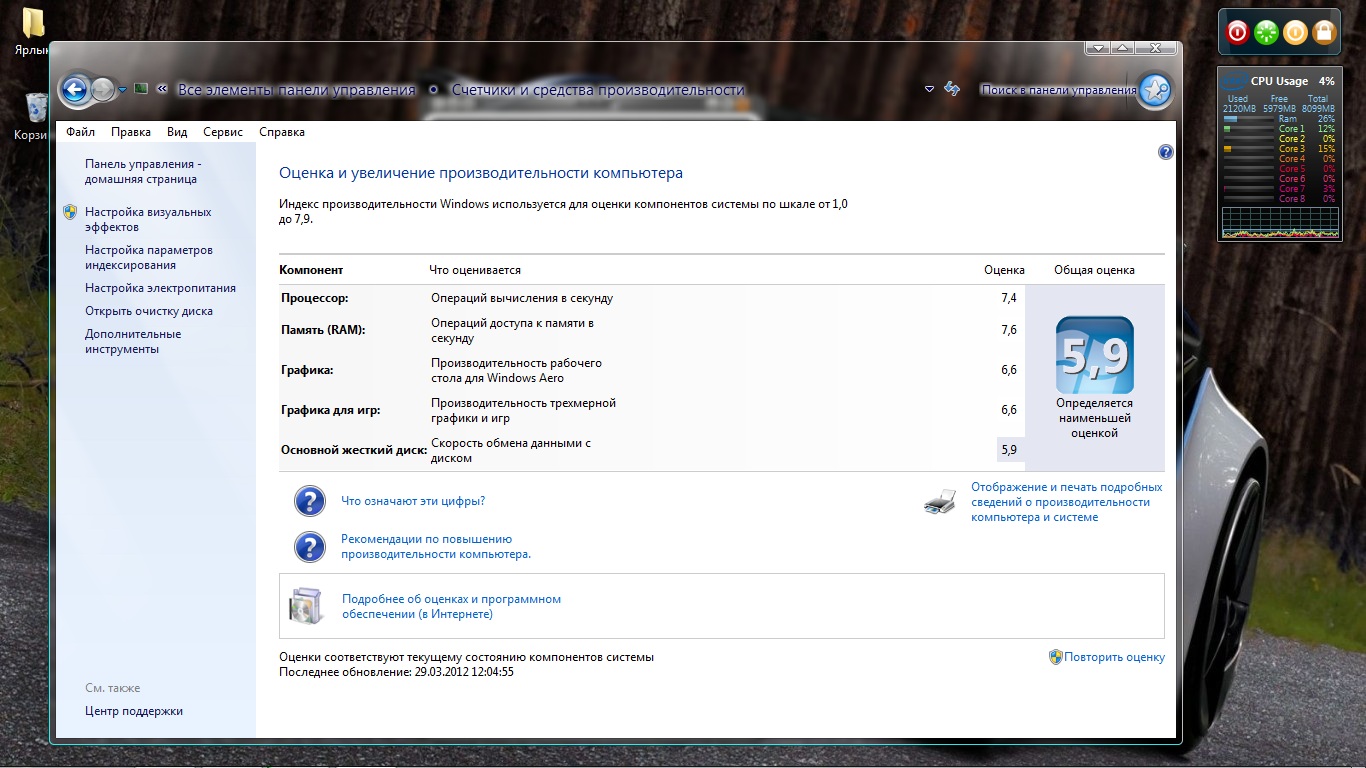Focus the 'Поиск в панели управления' search box
The width and height of the screenshot is (1366, 768).
pos(1058,90)
